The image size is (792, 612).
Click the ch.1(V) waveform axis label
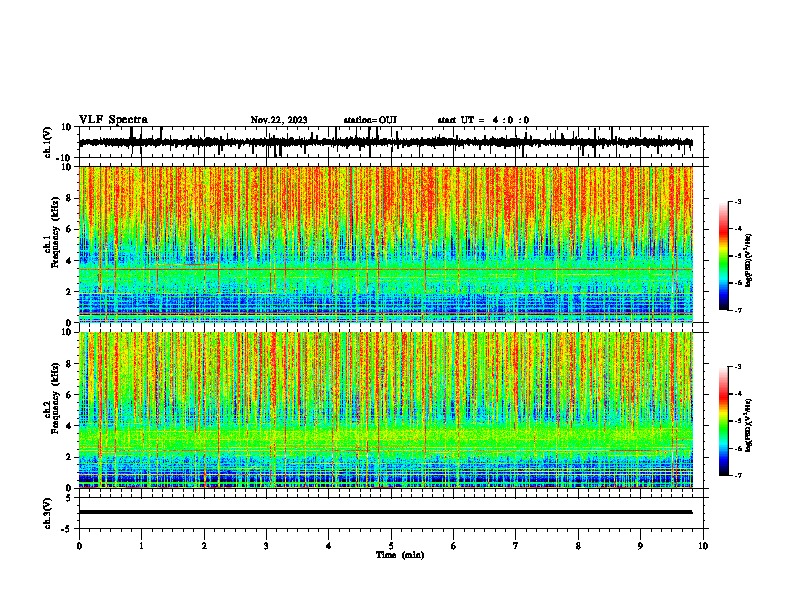48,142
